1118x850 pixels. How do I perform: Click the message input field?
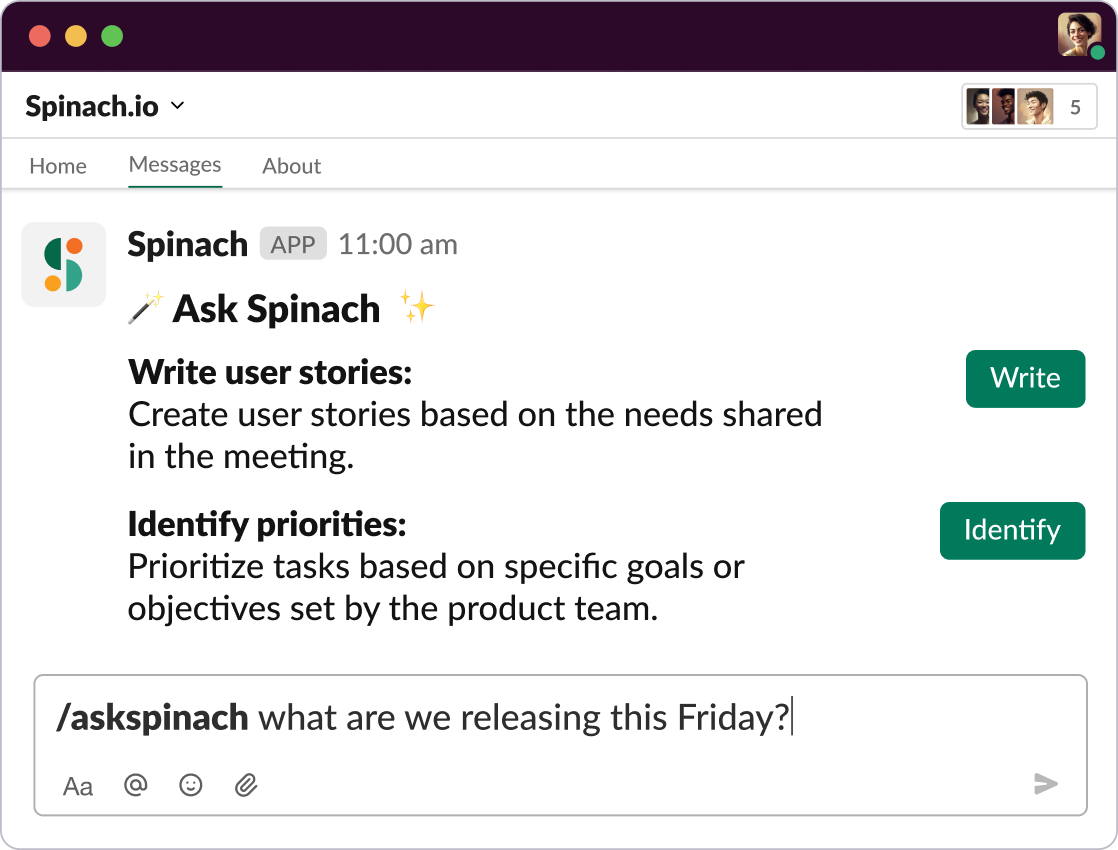pyautogui.click(x=560, y=718)
